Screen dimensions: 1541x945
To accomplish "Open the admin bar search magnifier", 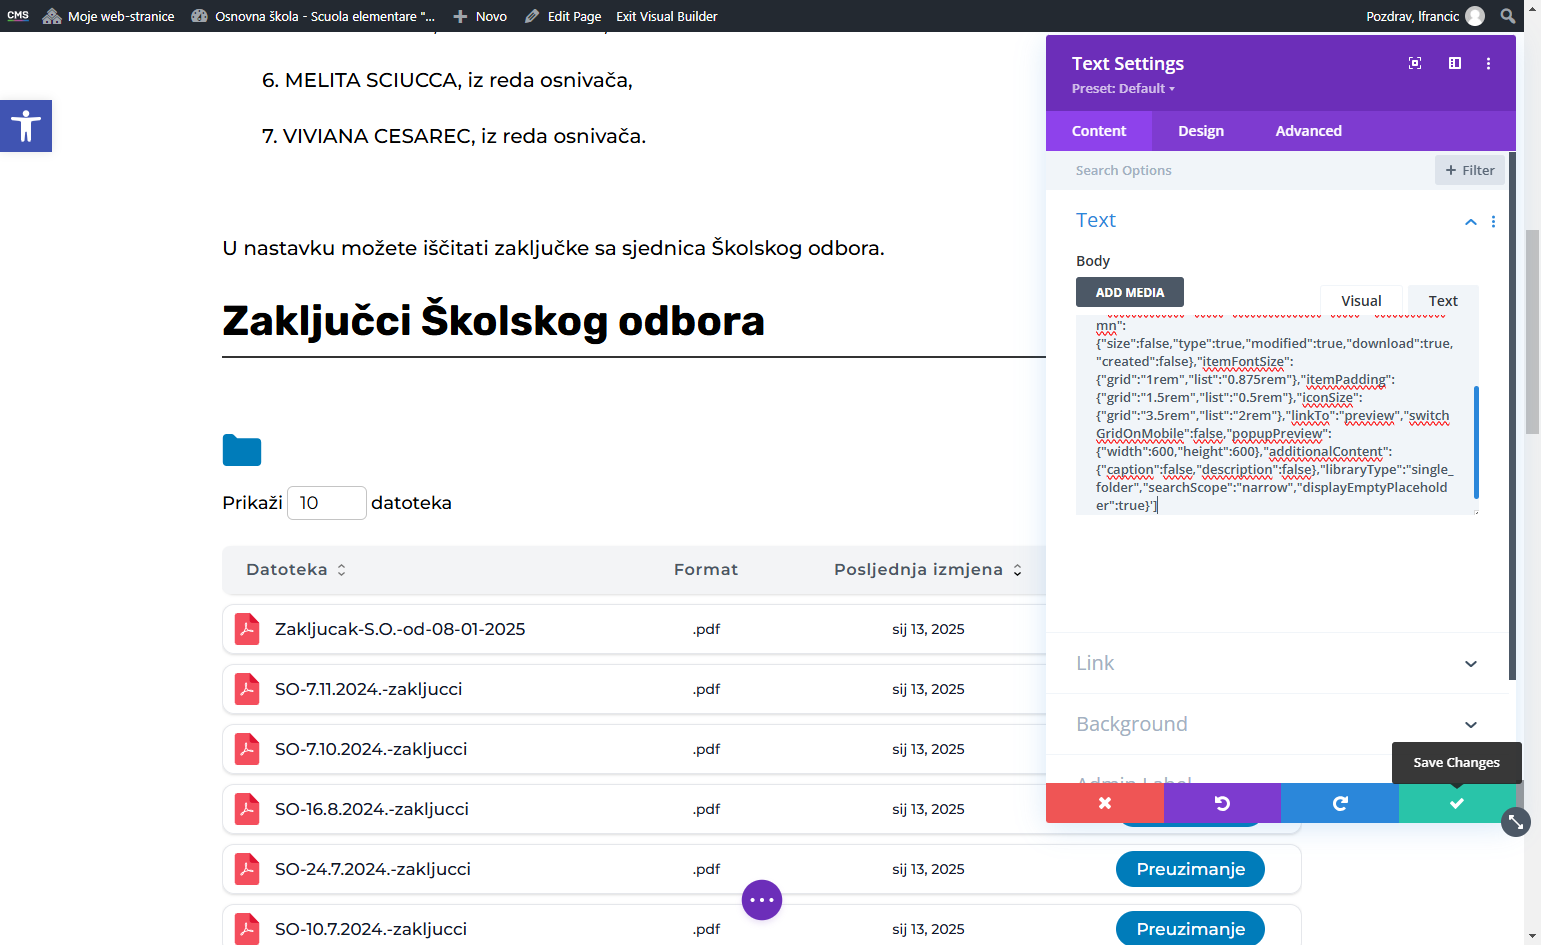I will coord(1508,16).
